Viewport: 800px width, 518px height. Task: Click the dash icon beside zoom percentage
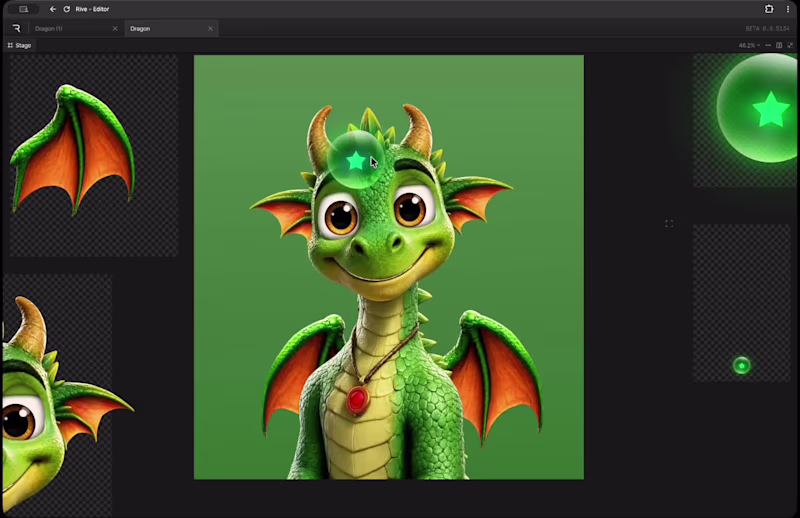(768, 45)
